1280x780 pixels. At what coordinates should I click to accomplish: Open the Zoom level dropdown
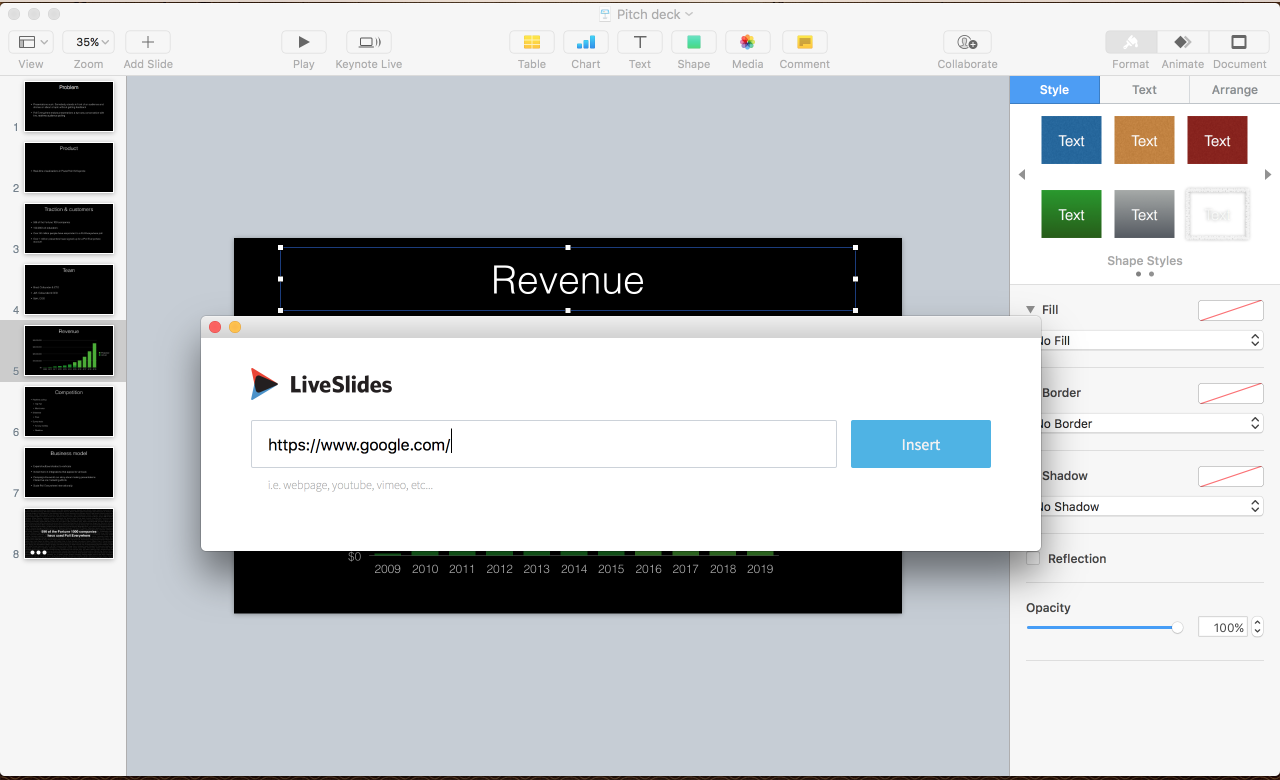pyautogui.click(x=88, y=41)
